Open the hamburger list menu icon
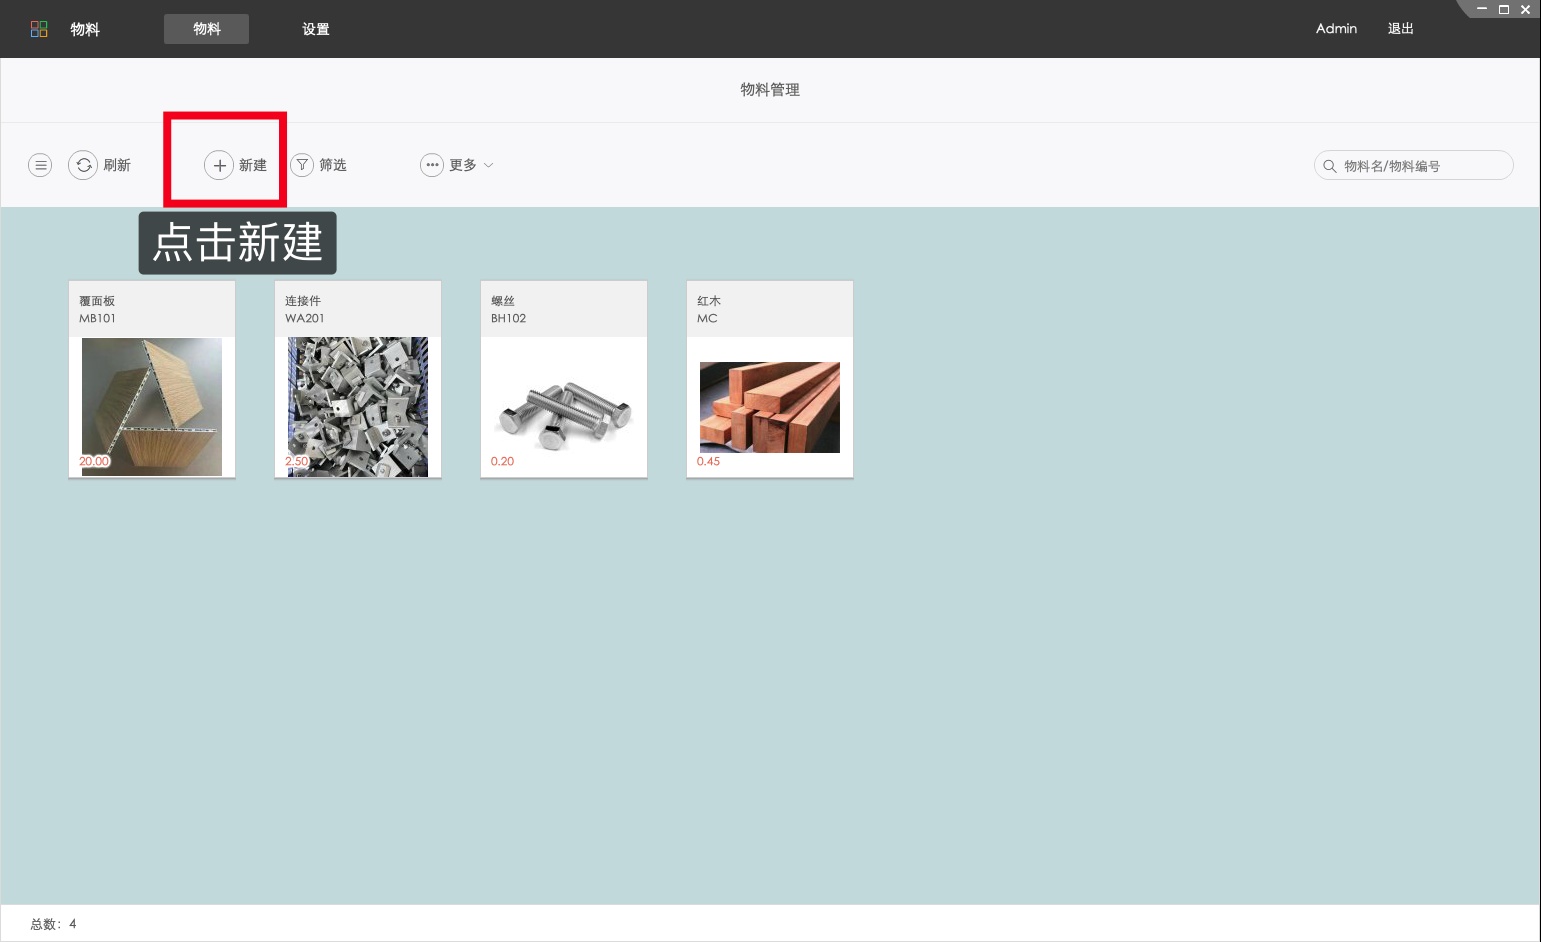The image size is (1541, 942). 40,165
